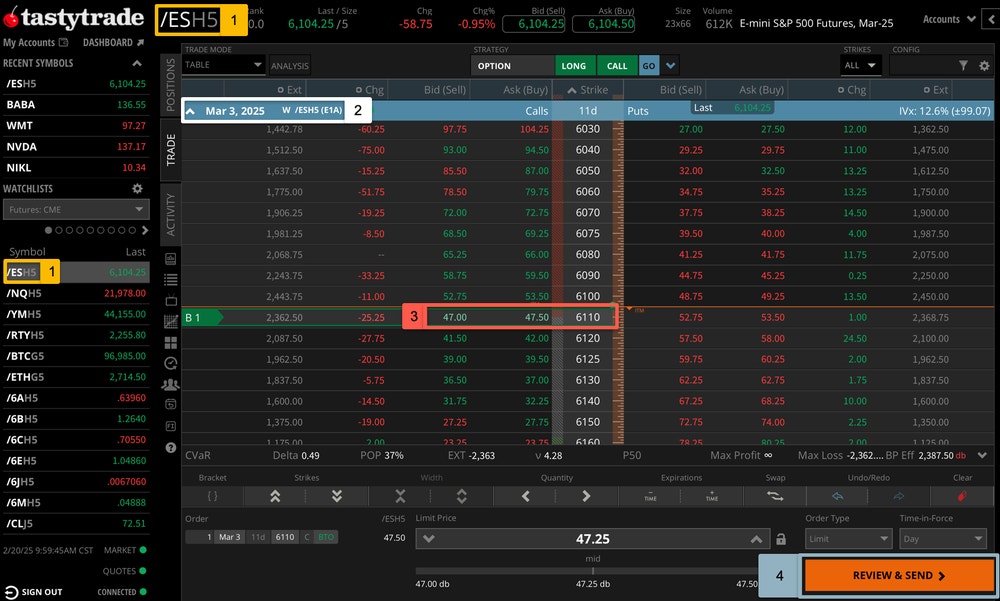Redo the order change
Screen dimensions: 1000x601
click(899, 496)
